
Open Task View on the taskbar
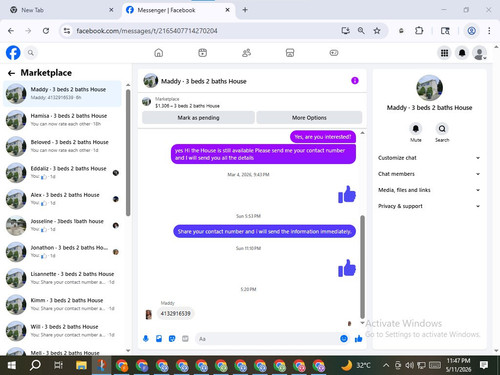point(58,365)
